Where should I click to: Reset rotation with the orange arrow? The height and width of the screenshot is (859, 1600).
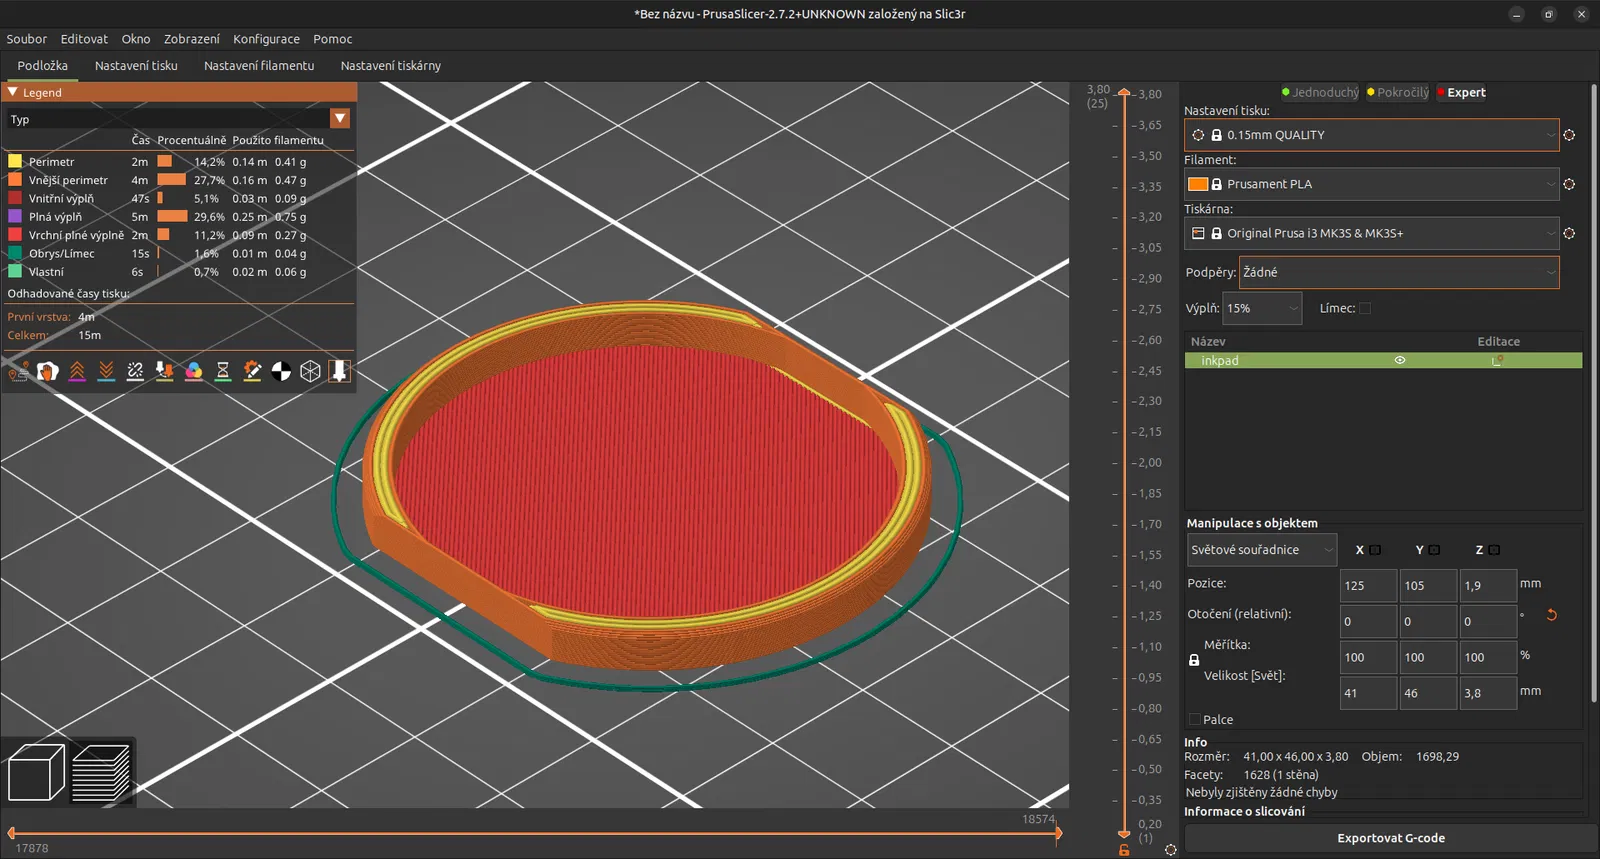[x=1551, y=615]
